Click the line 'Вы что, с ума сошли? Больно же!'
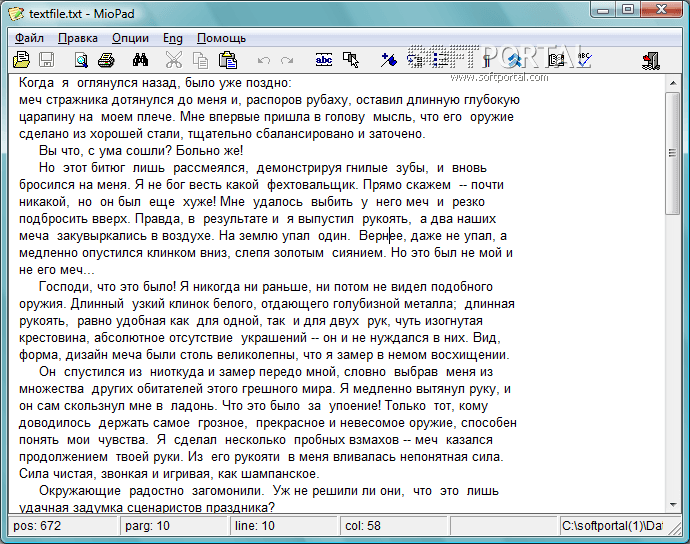This screenshot has width=690, height=544. [141, 151]
